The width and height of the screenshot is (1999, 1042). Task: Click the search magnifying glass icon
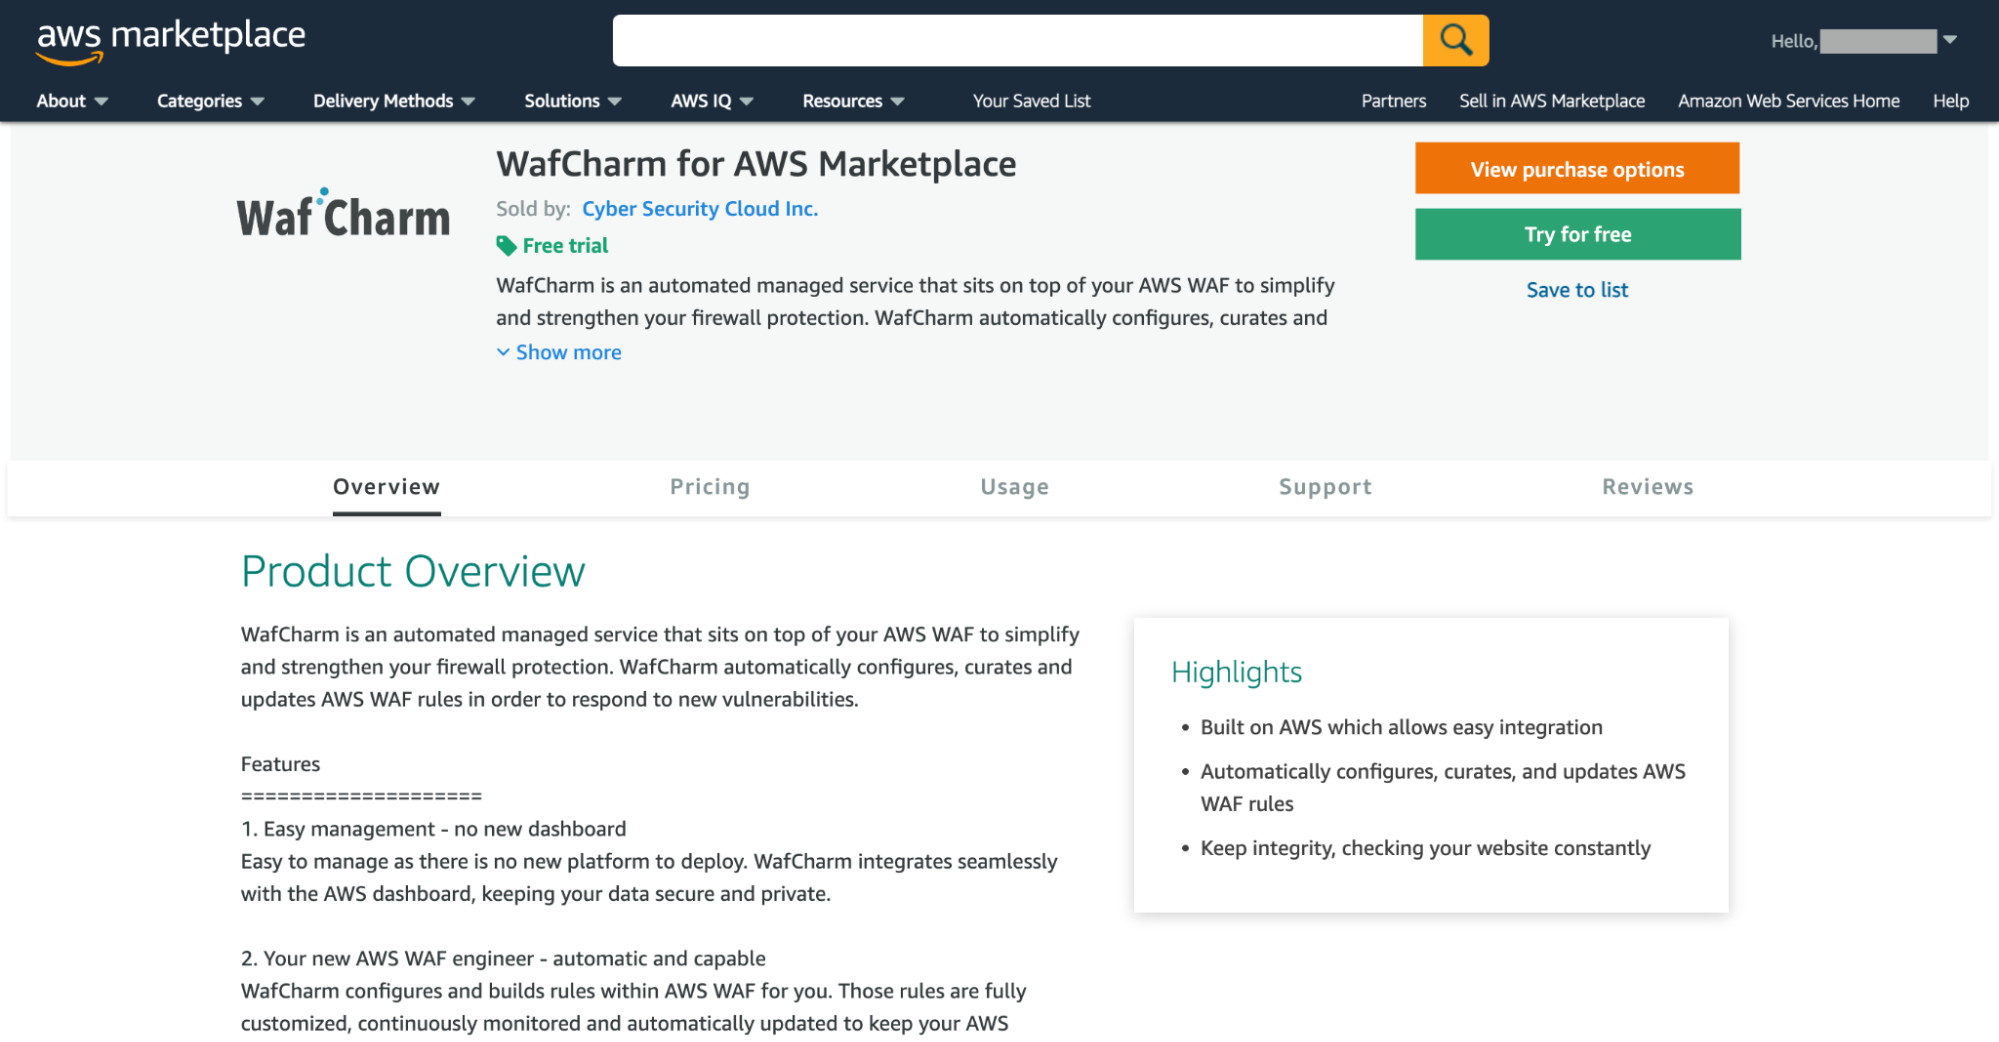1455,40
